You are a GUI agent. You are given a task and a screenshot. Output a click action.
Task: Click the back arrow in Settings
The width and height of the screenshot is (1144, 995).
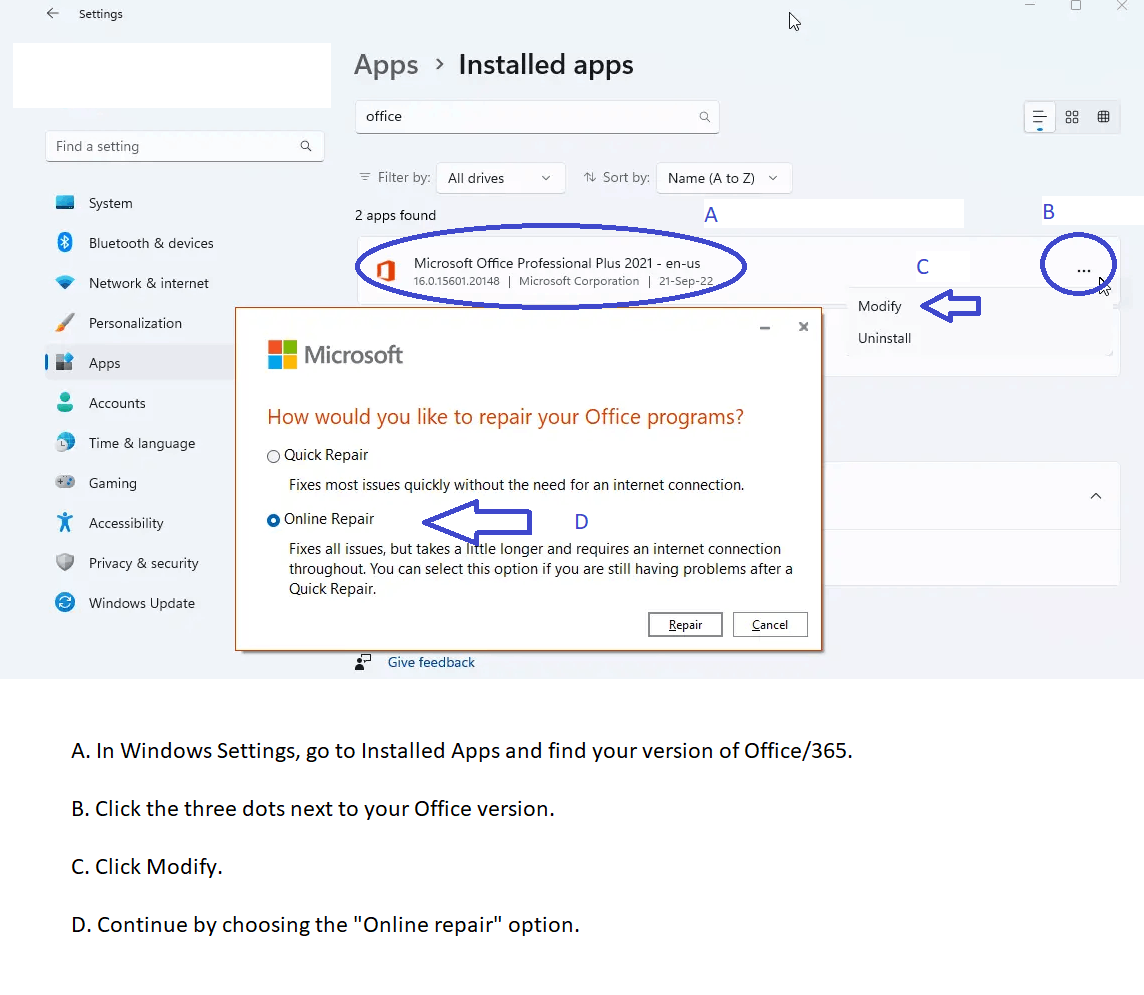[53, 14]
